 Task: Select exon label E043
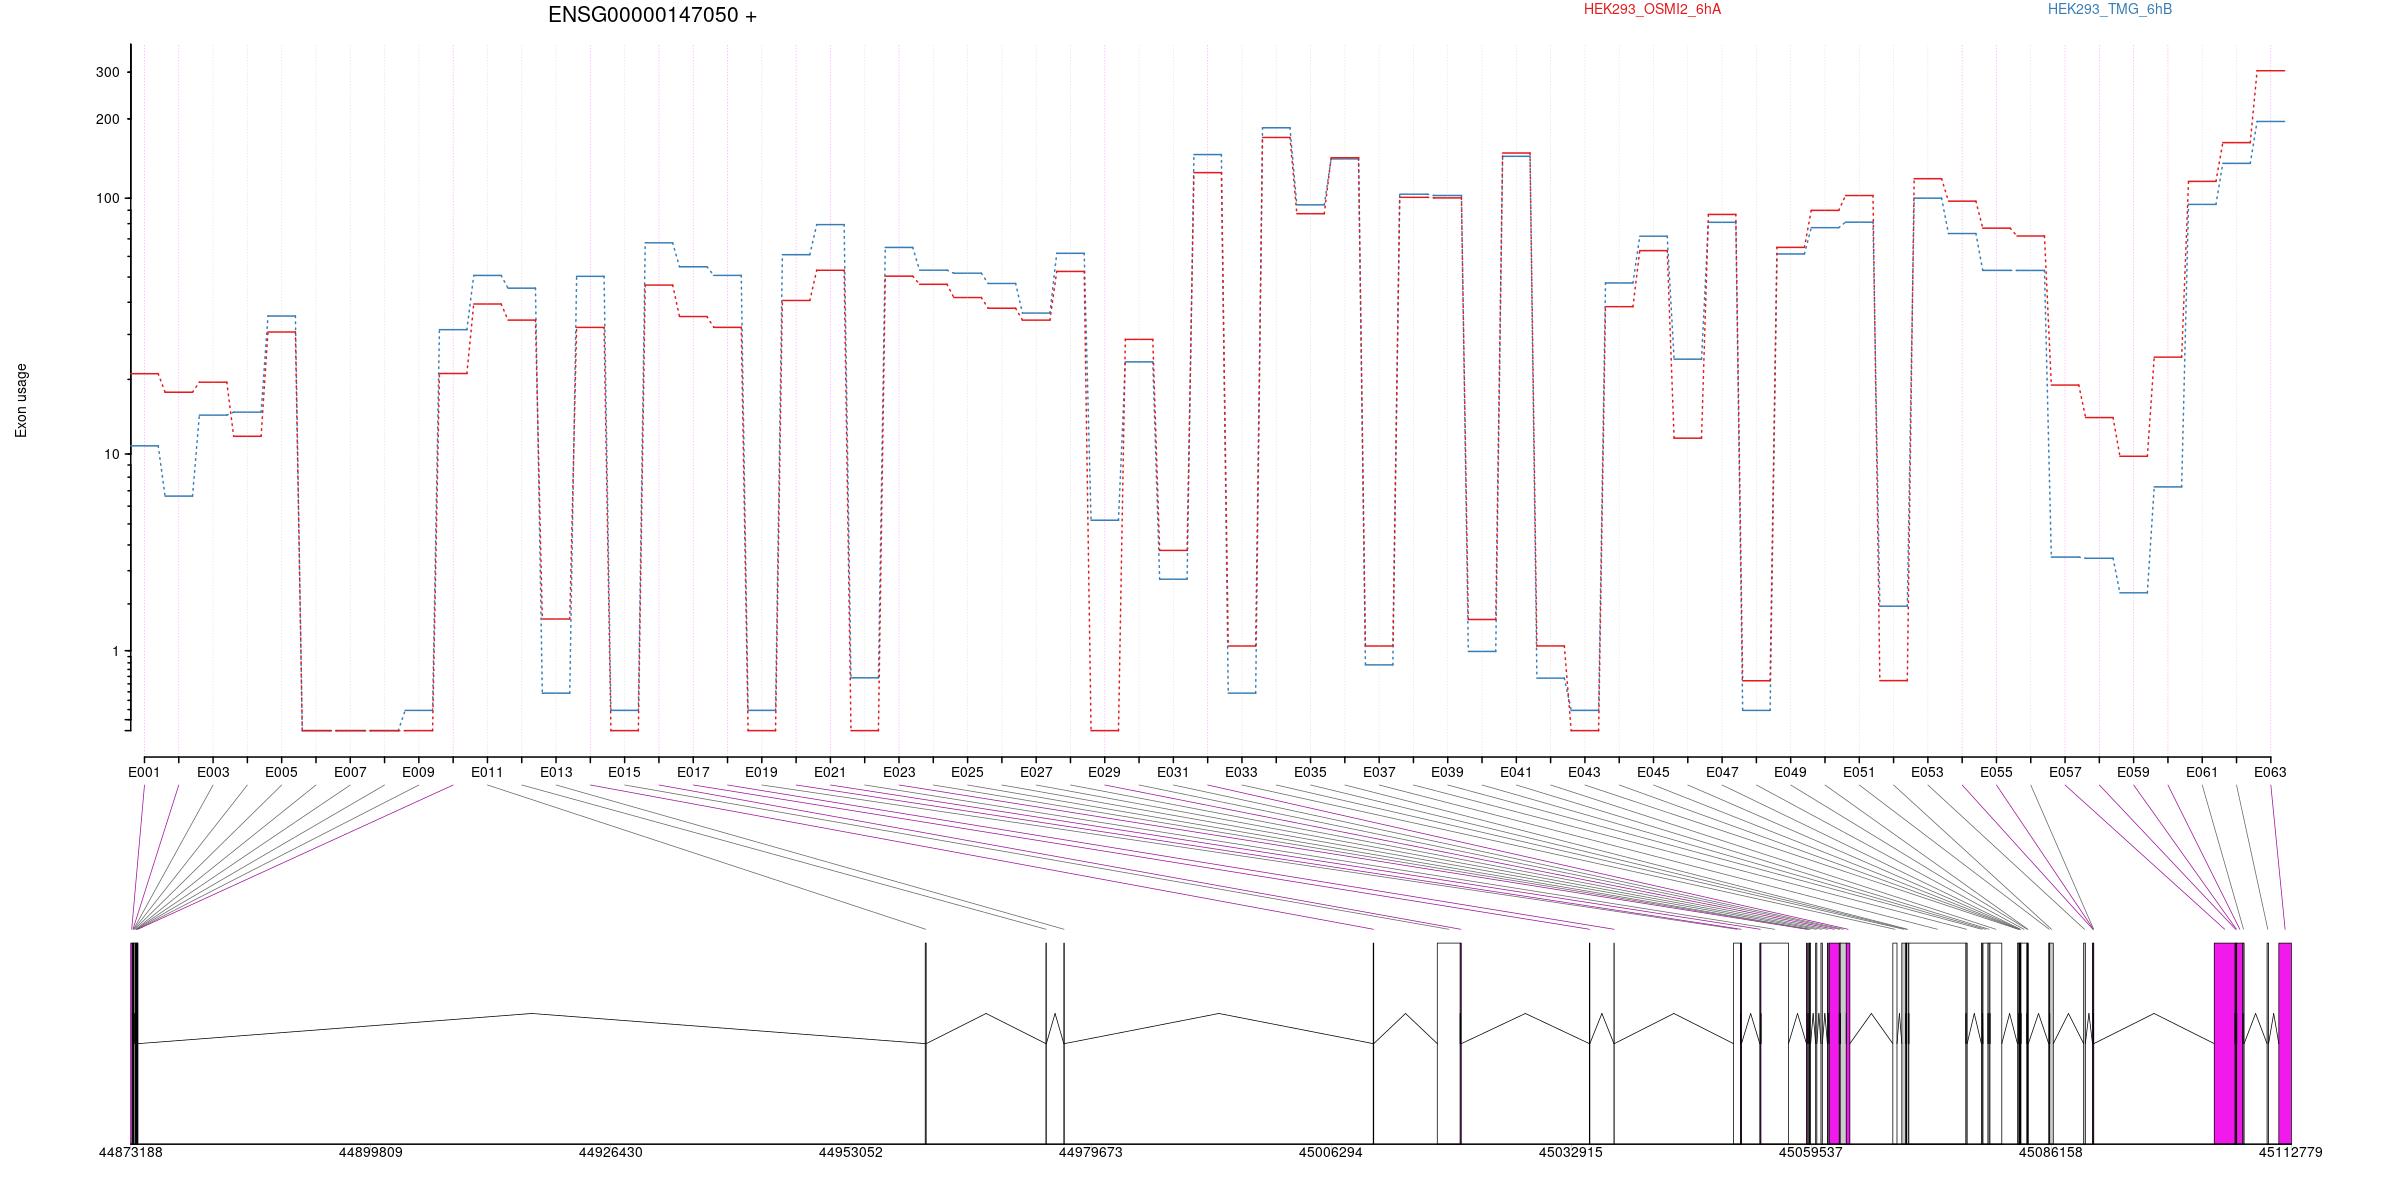[x=1584, y=772]
